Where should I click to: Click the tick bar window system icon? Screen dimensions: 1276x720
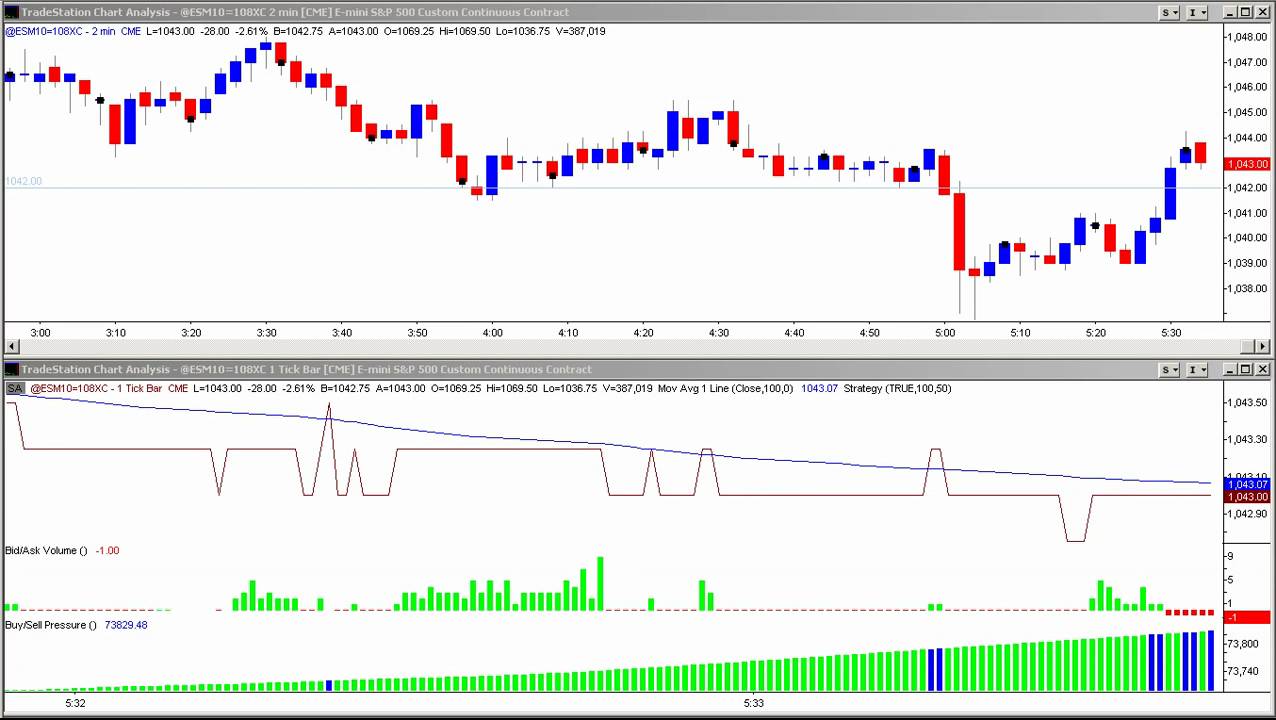click(x=11, y=369)
